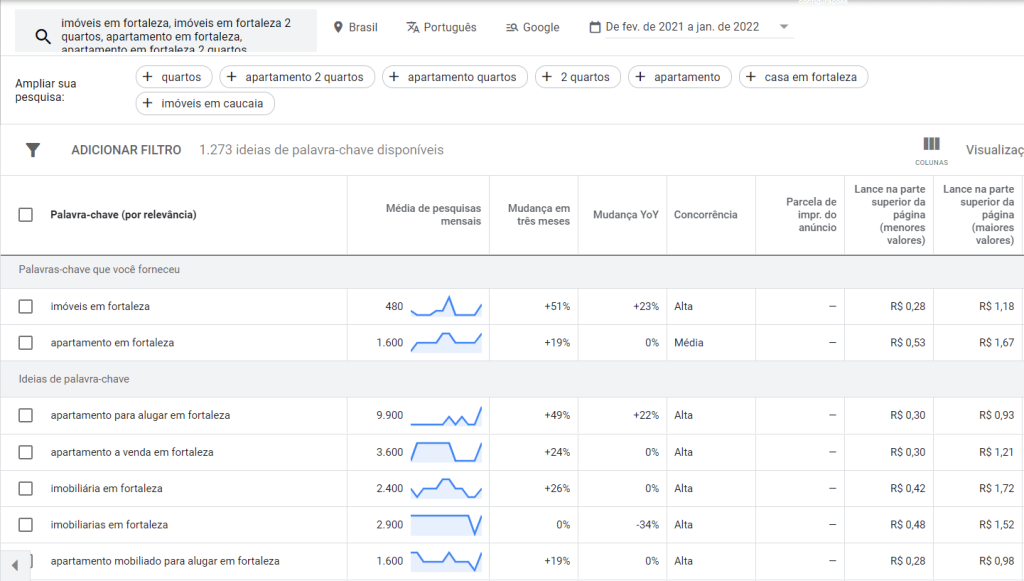Add 'casa em fortaleza' suggestion chip
The height and width of the screenshot is (581, 1024).
(803, 77)
